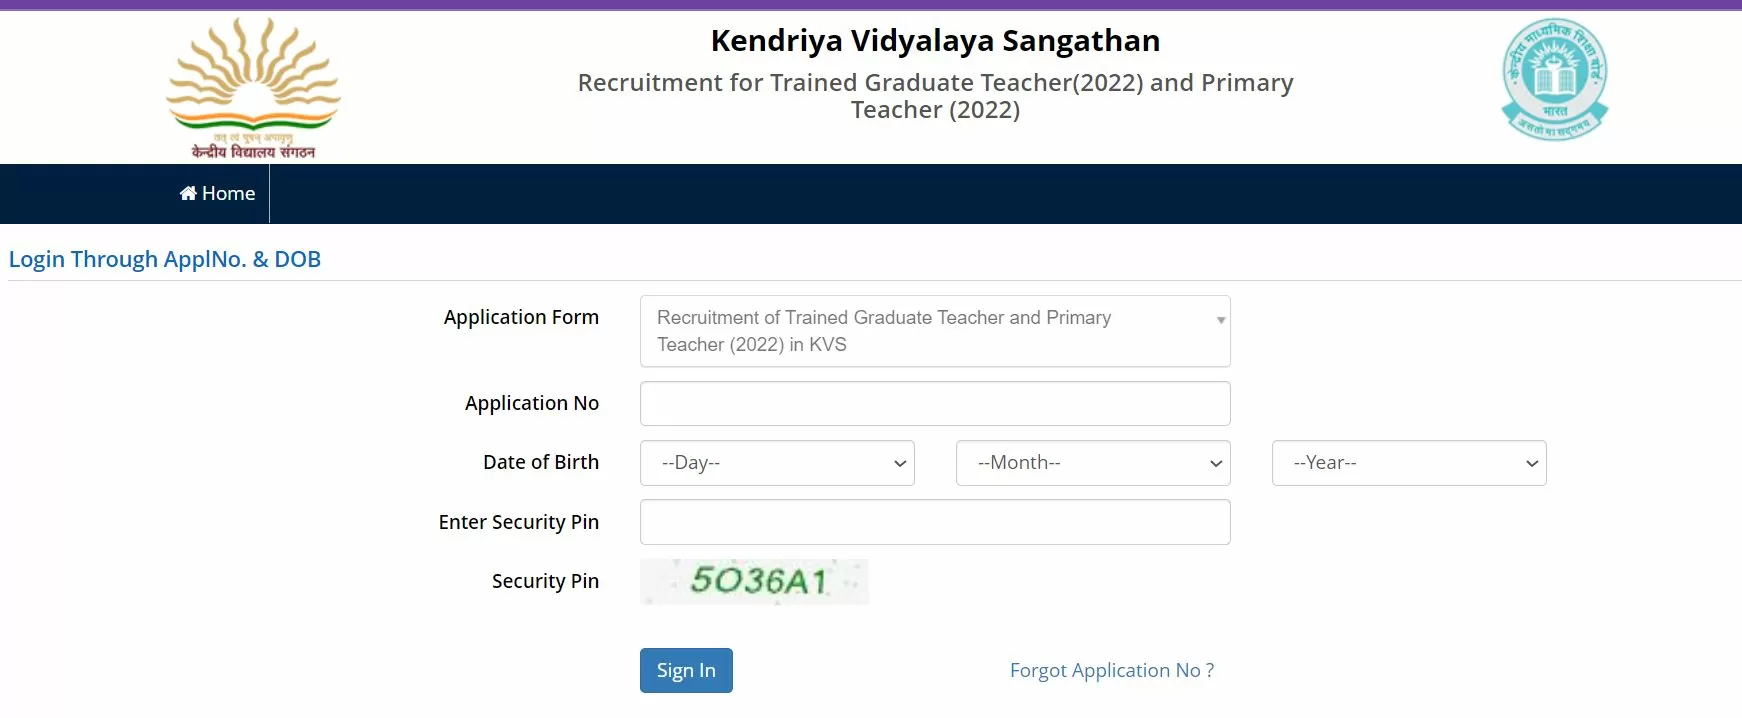Focus the Application No text field
This screenshot has width=1742, height=718.
click(x=934, y=404)
